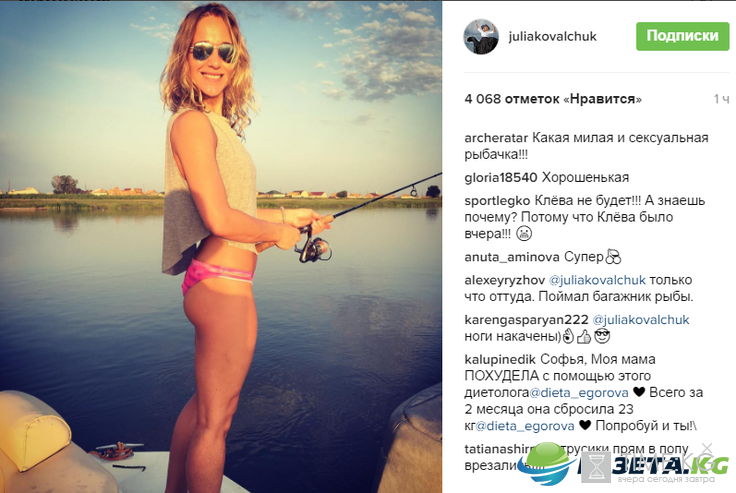Click first @dieta_egorova mention link
The height and width of the screenshot is (493, 736).
[578, 393]
